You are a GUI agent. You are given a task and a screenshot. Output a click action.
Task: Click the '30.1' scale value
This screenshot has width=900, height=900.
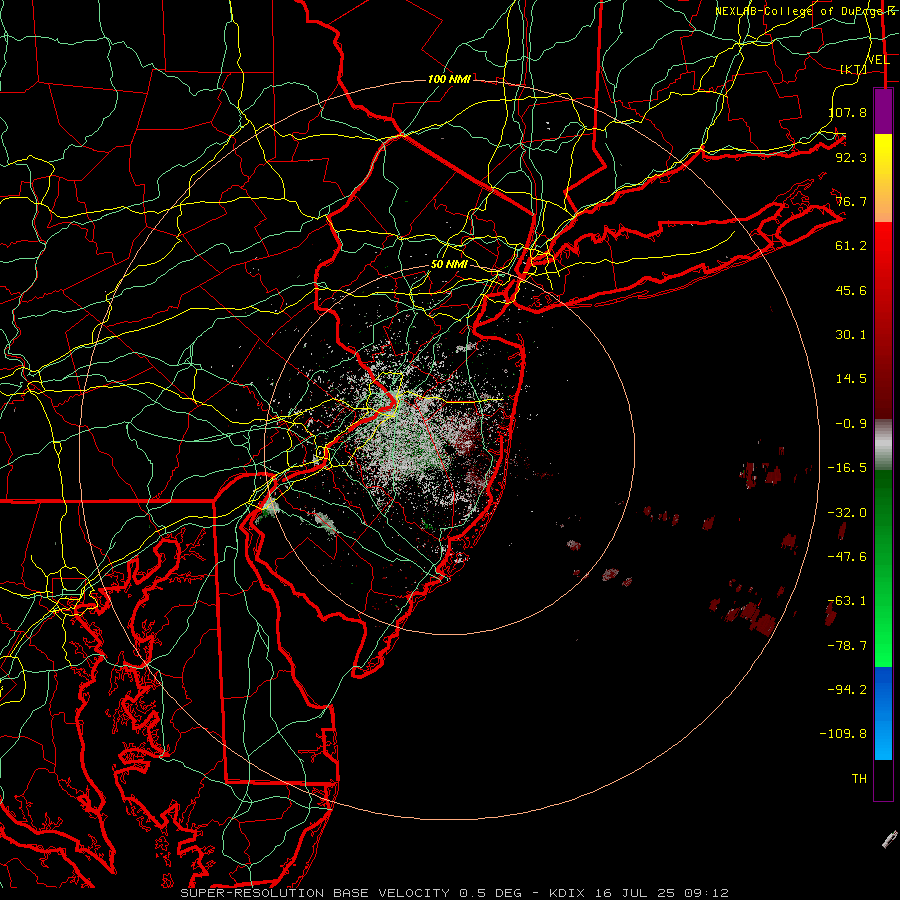(x=851, y=334)
